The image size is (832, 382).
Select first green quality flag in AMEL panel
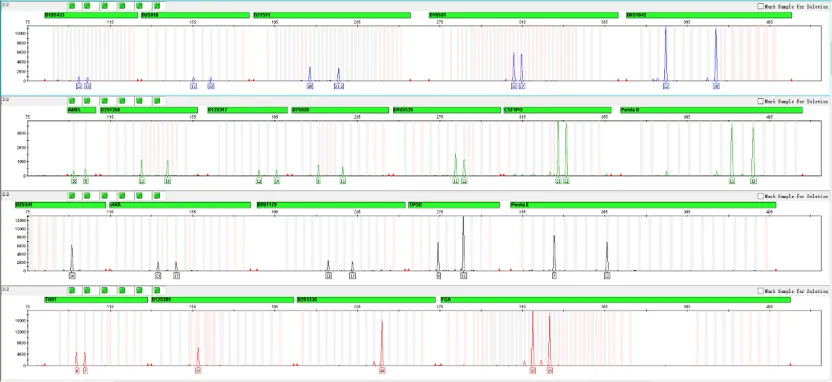click(72, 101)
